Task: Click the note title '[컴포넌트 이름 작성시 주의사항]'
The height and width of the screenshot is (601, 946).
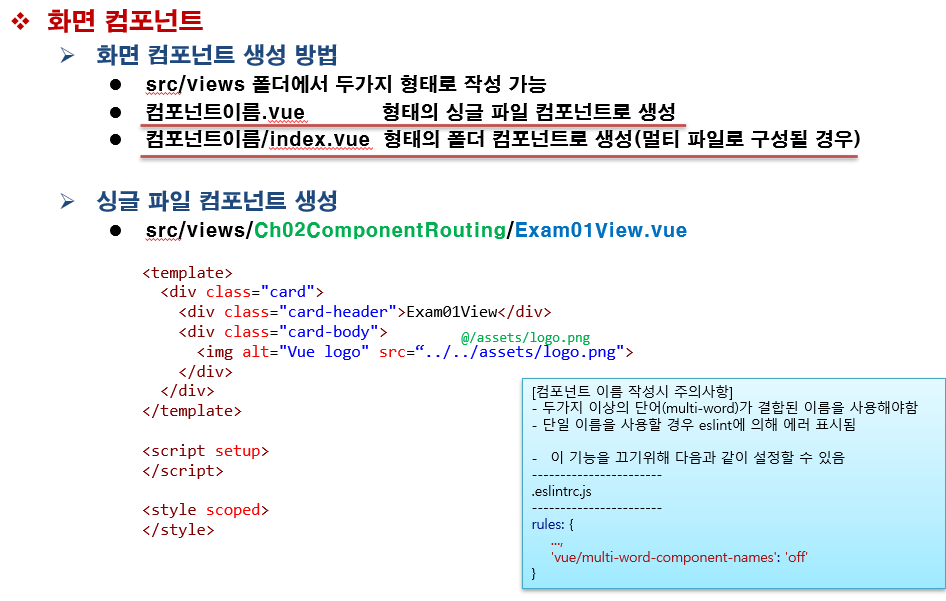Action: (632, 392)
